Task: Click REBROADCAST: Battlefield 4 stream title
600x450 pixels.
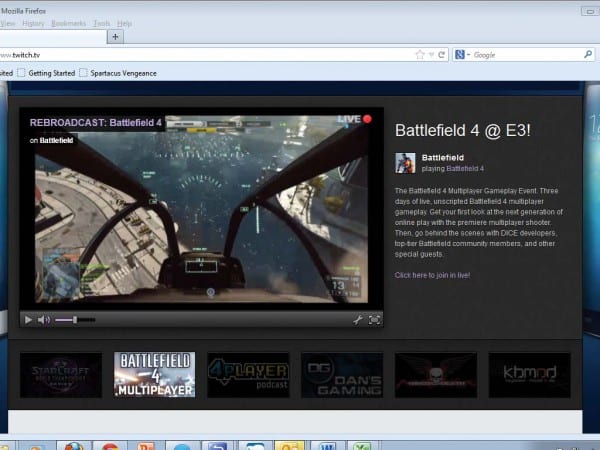Action: 96,122
